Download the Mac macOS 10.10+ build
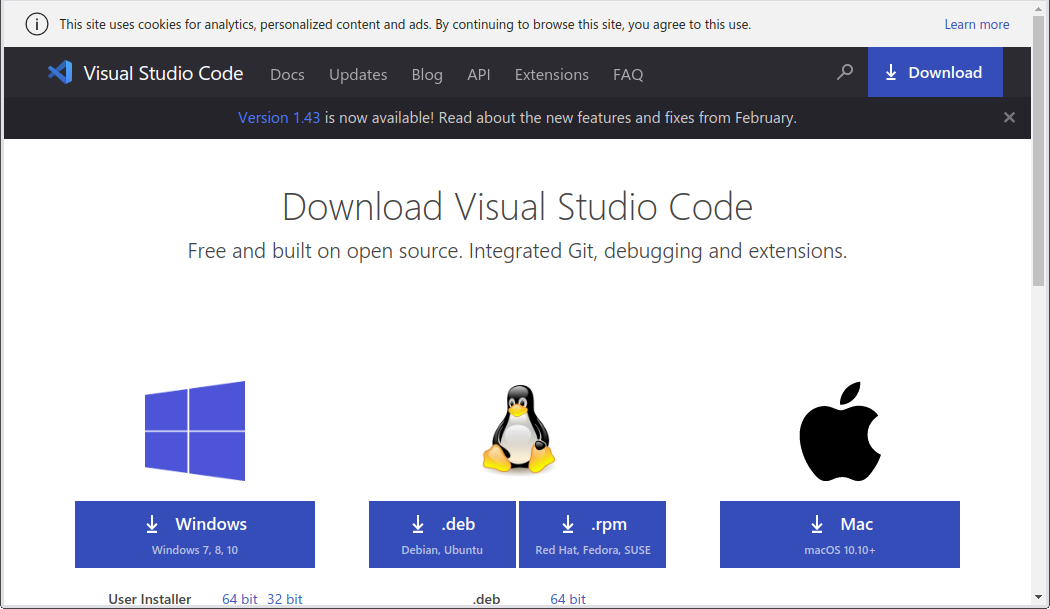1050x609 pixels. 840,535
